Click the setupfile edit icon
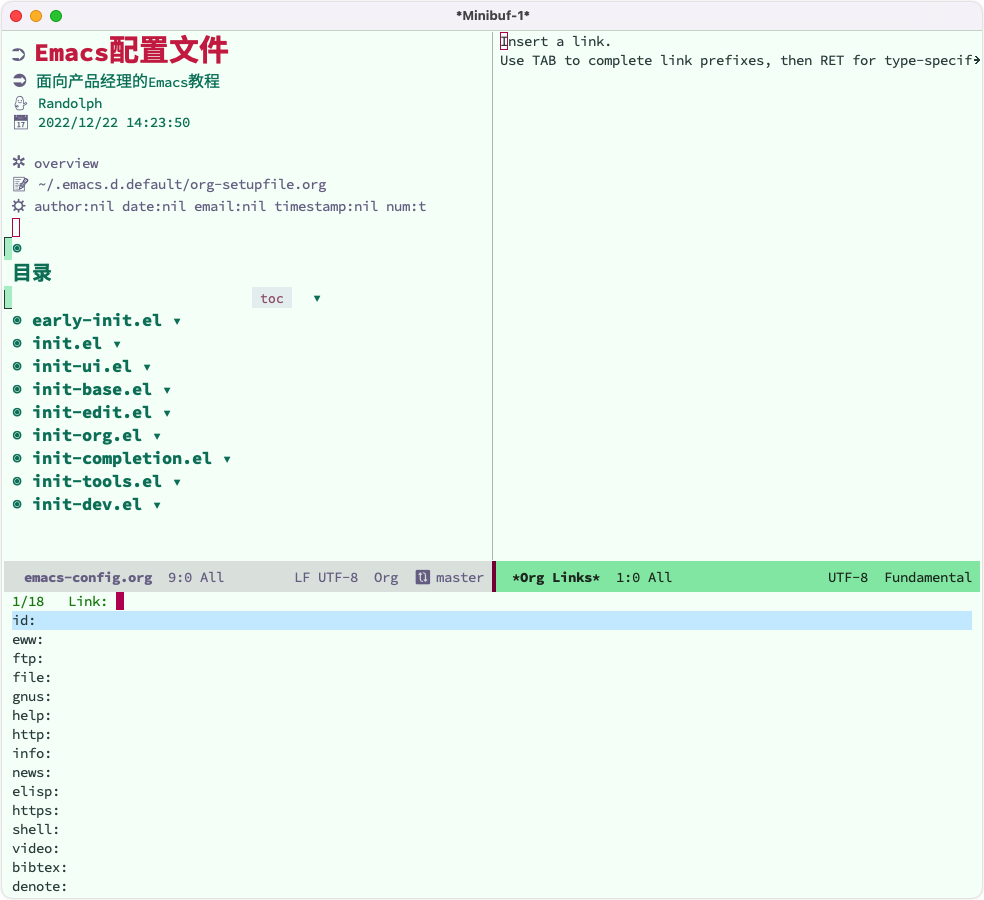The image size is (984, 900). click(20, 185)
